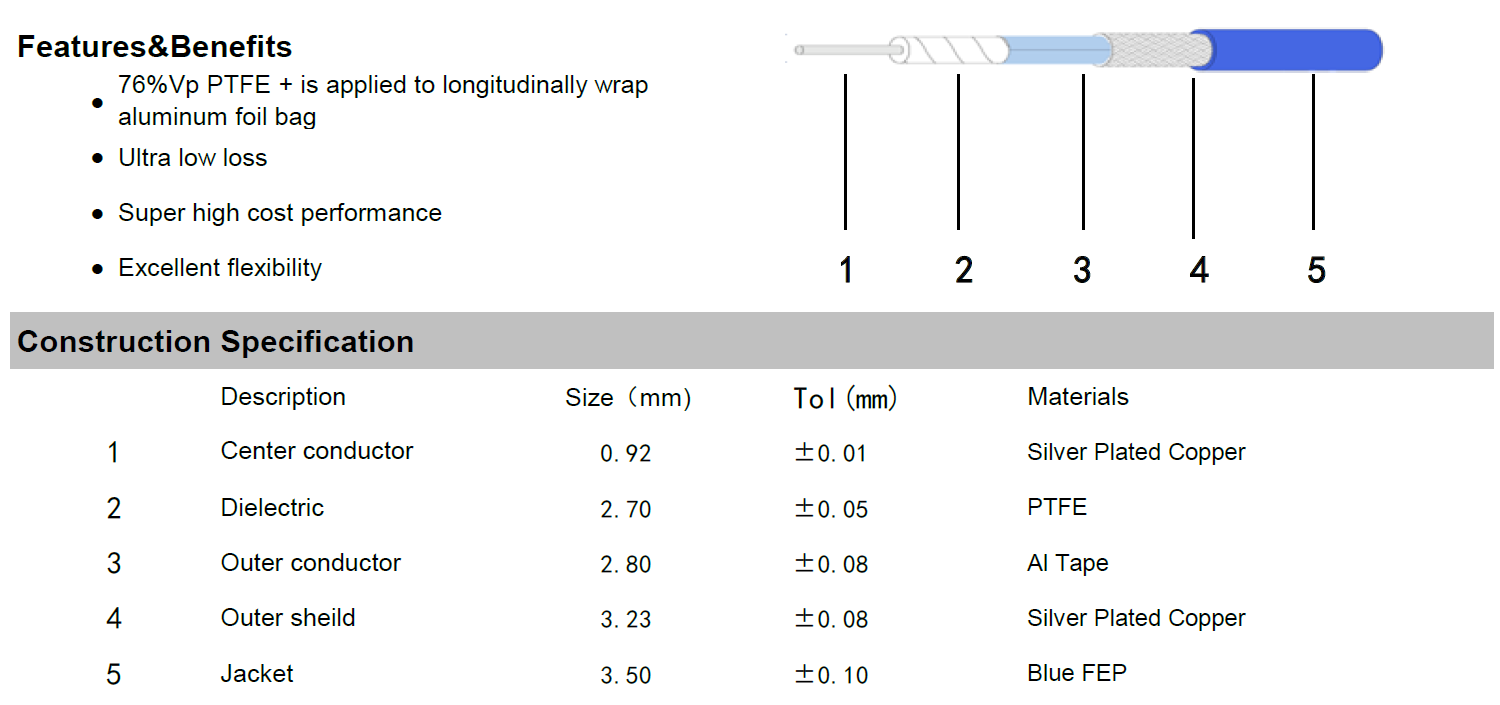The height and width of the screenshot is (705, 1500).
Task: Select the Blue FEP jacket material
Action: pos(1077,673)
